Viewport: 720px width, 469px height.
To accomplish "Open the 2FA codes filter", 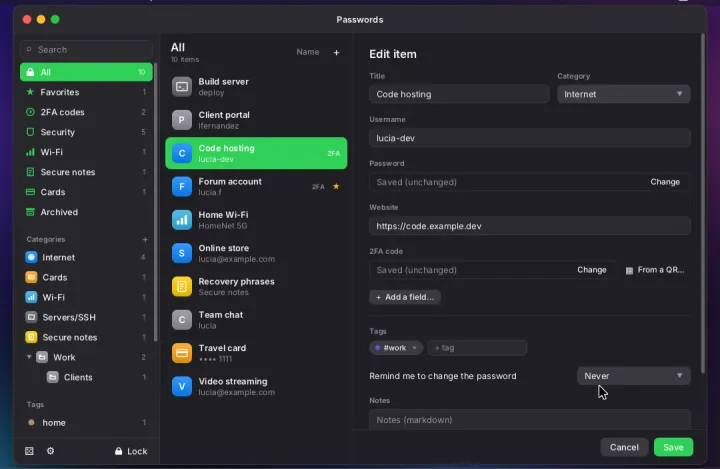I will [86, 112].
